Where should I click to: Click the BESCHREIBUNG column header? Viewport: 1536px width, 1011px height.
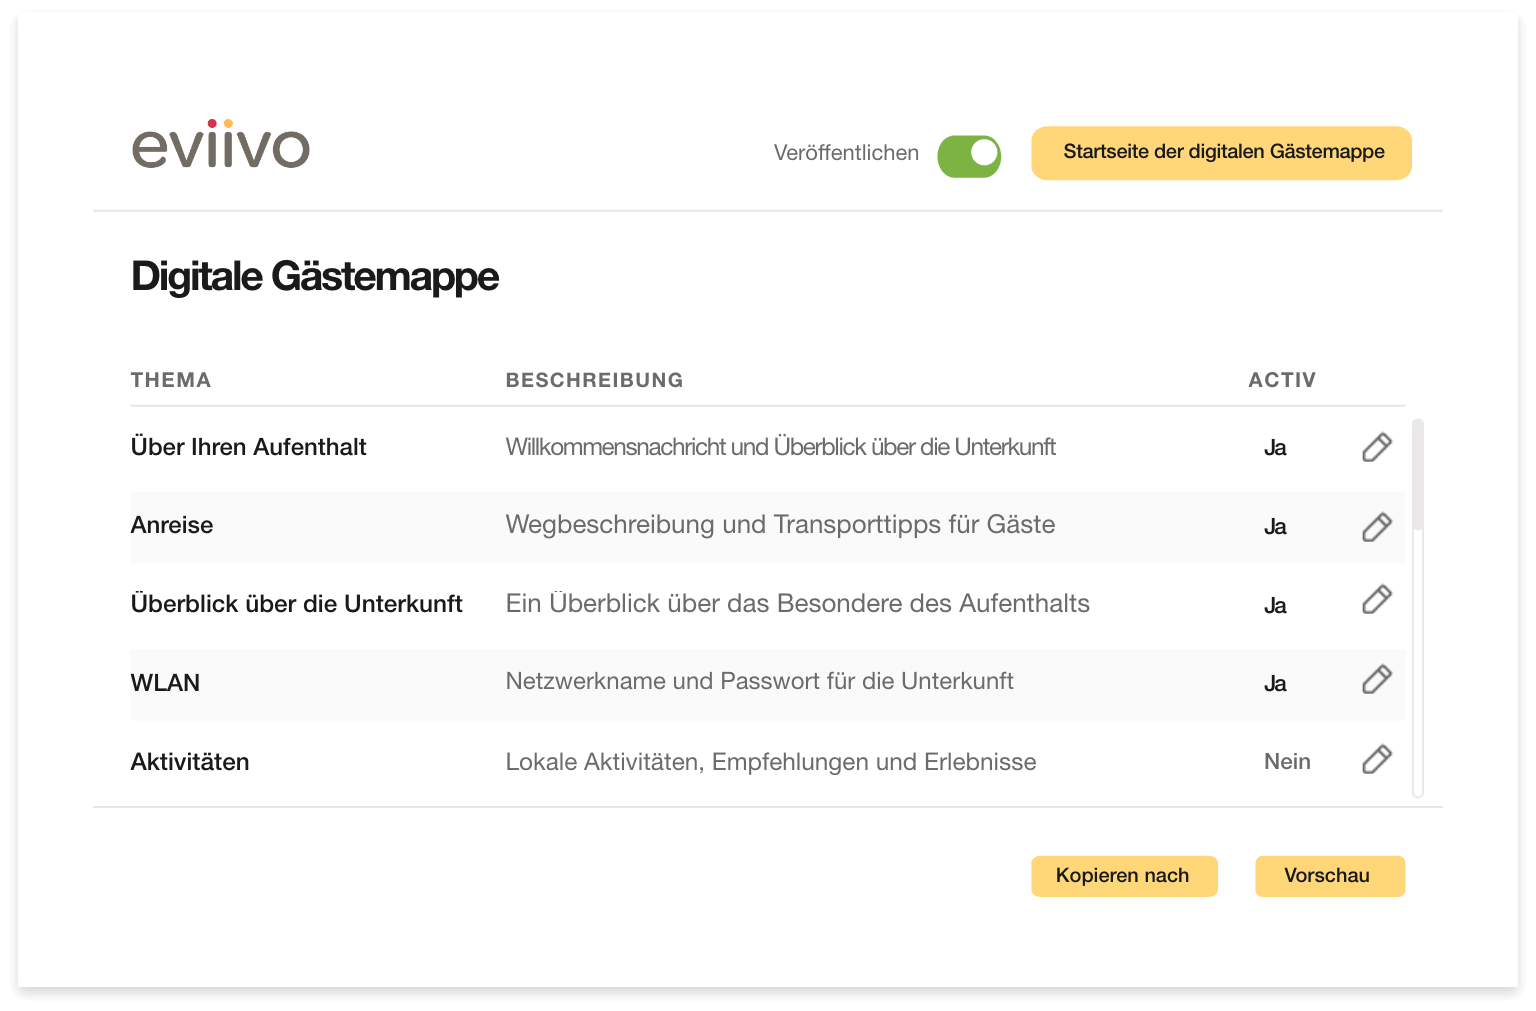click(595, 380)
